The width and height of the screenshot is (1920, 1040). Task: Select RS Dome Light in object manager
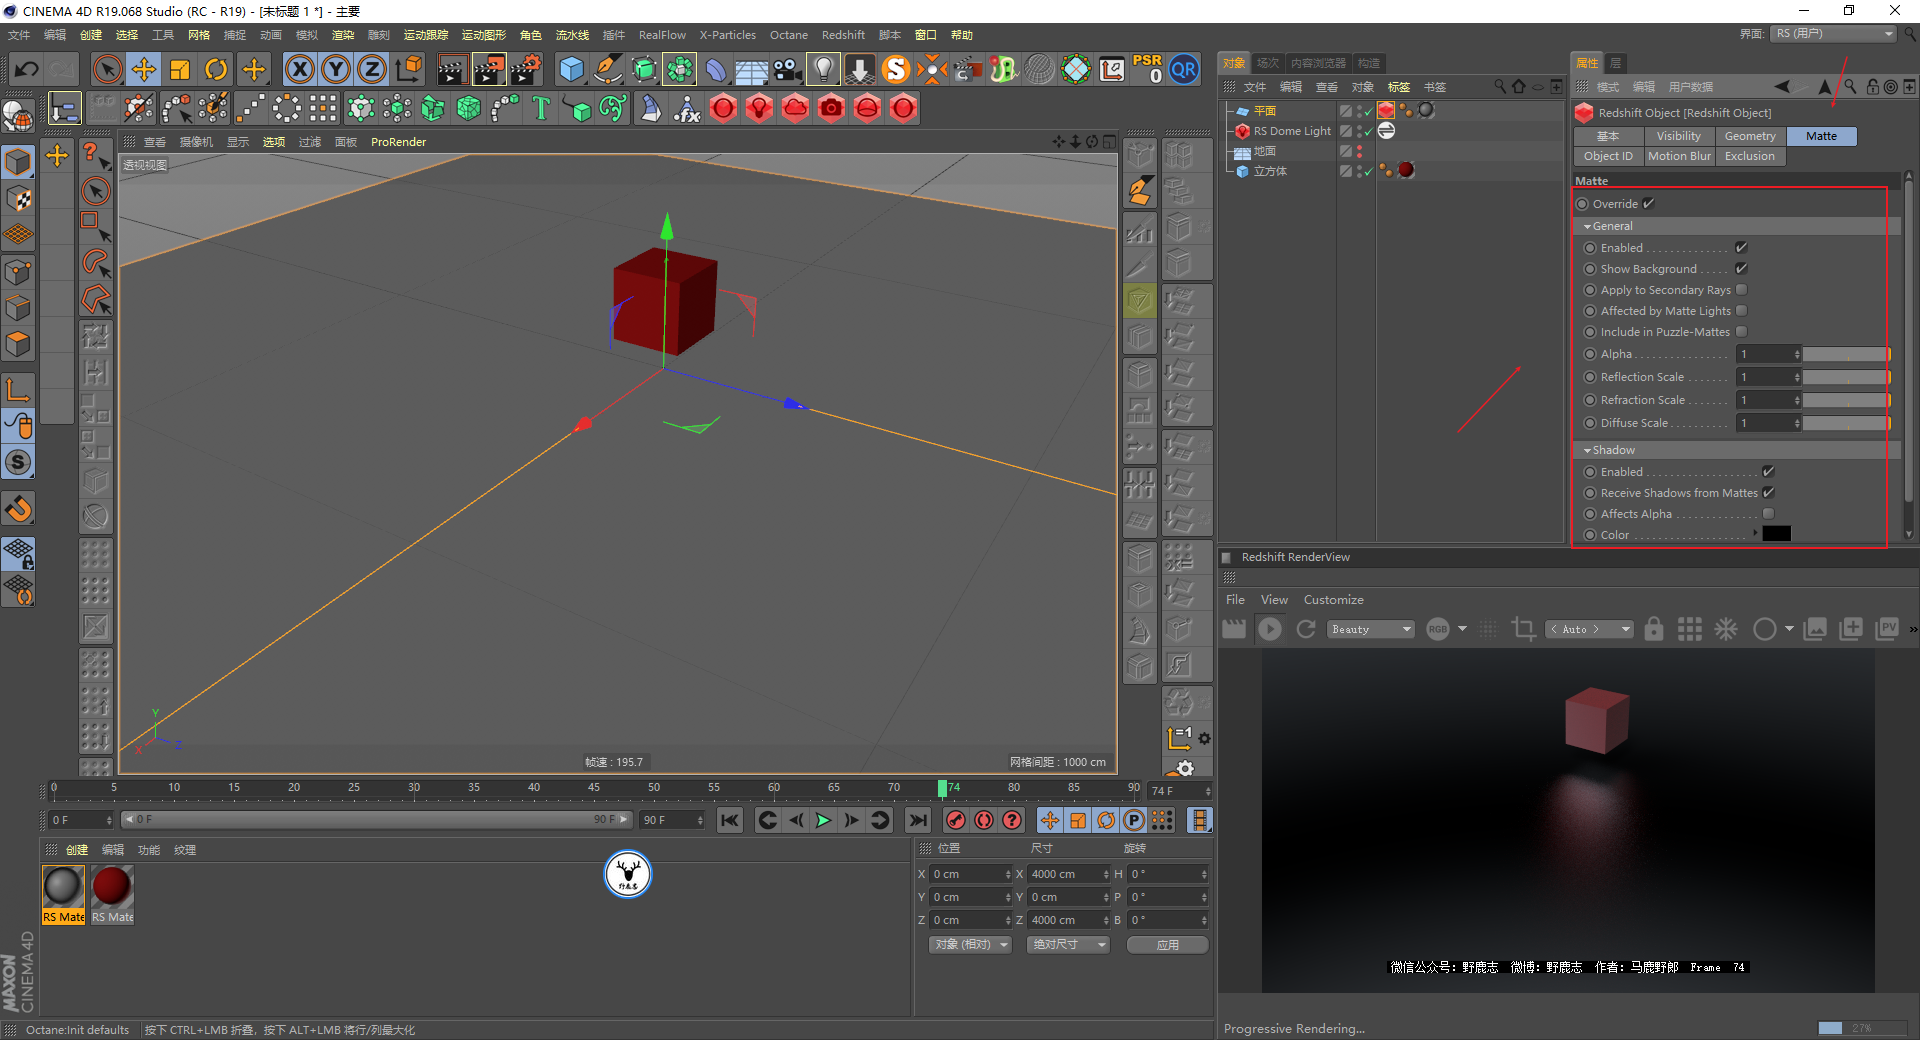click(1292, 131)
